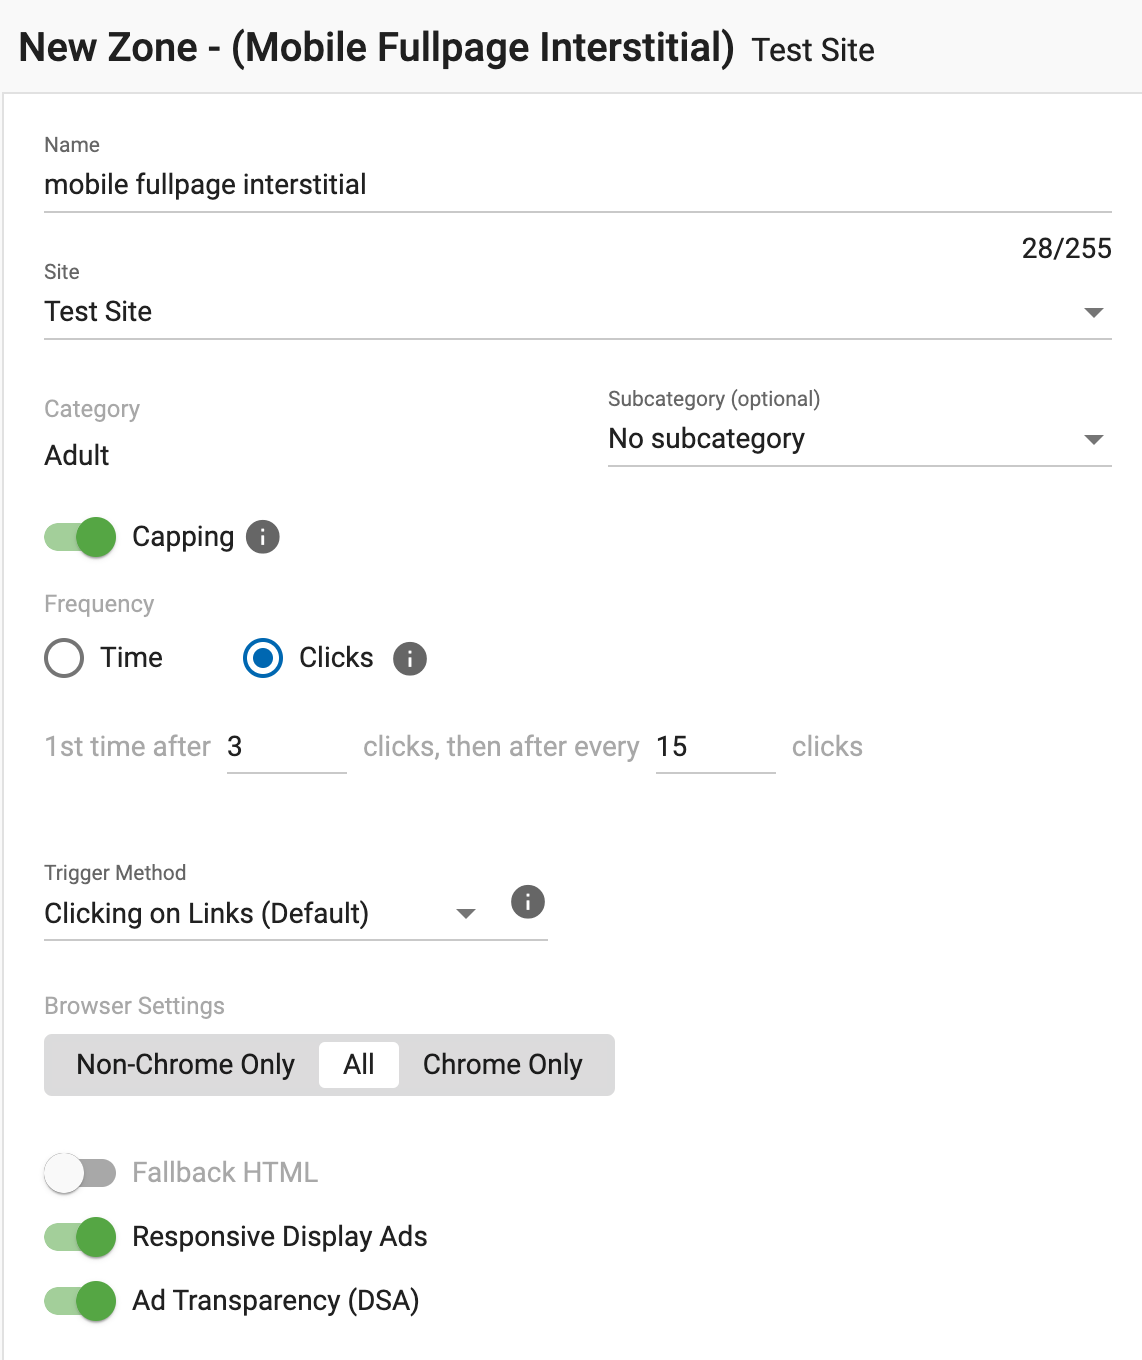This screenshot has width=1142, height=1360.
Task: Click the Adult category value
Action: click(77, 456)
